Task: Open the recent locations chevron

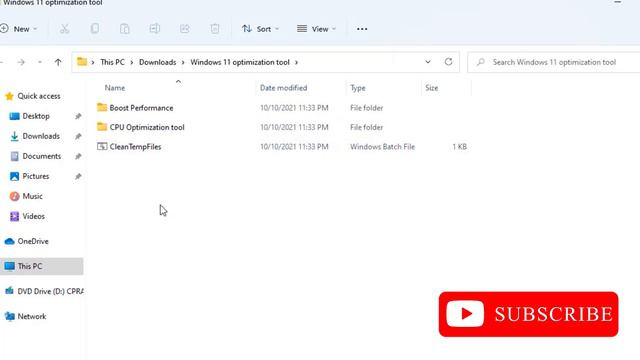Action: pyautogui.click(x=40, y=62)
